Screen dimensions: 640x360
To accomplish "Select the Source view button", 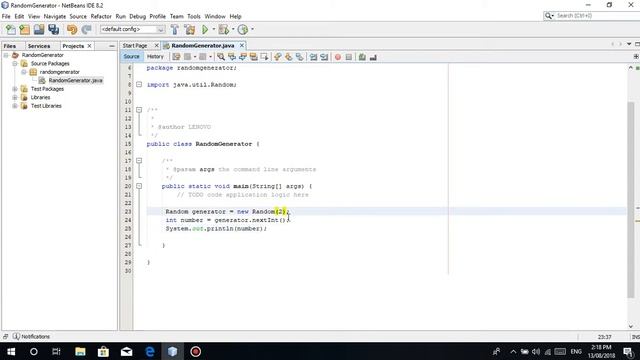I will click(131, 57).
